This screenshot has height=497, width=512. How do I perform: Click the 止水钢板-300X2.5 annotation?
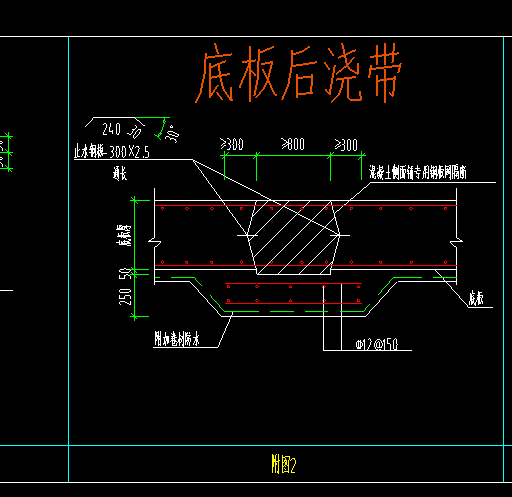pyautogui.click(x=112, y=152)
